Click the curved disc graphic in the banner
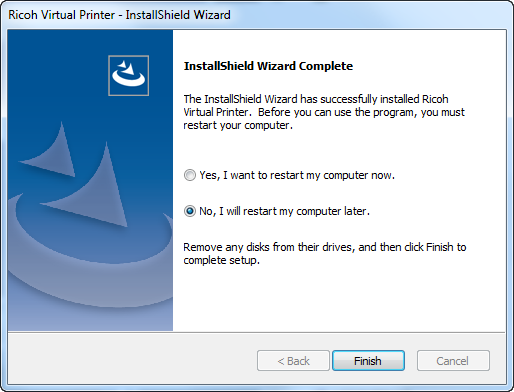Image resolution: width=514 pixels, height=392 pixels. (90, 253)
